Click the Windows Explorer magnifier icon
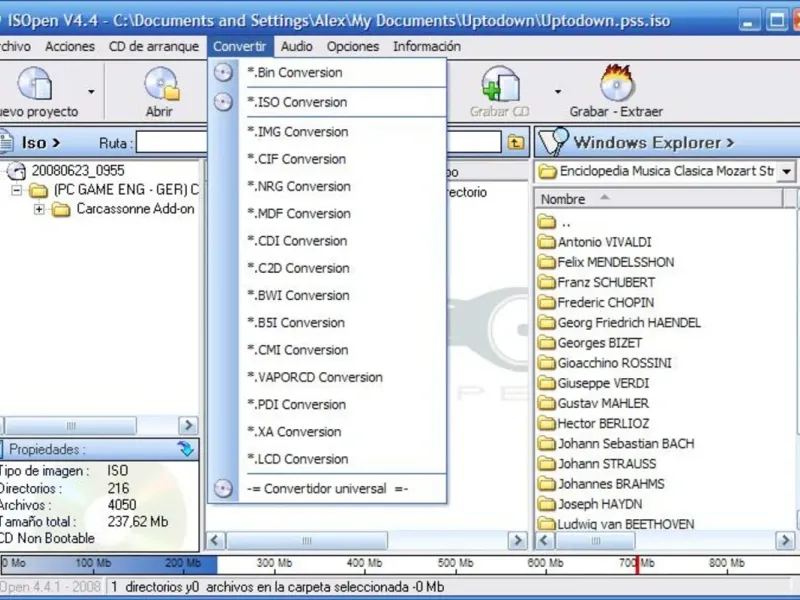The height and width of the screenshot is (600, 800). click(554, 141)
